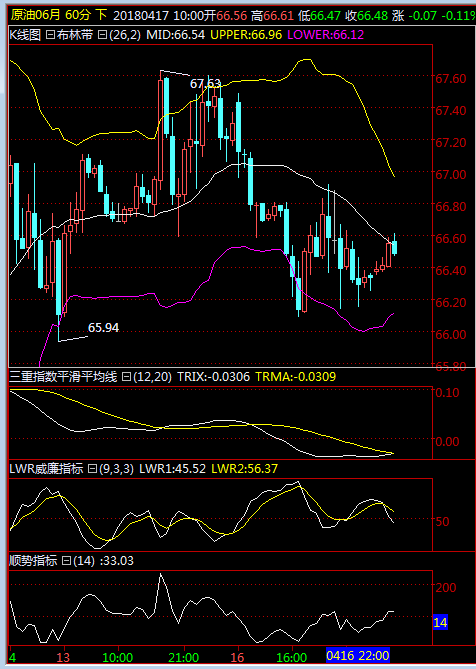Screen dimensions: 476x669
Task: Click the UPPER:66.96 value
Action: click(246, 35)
